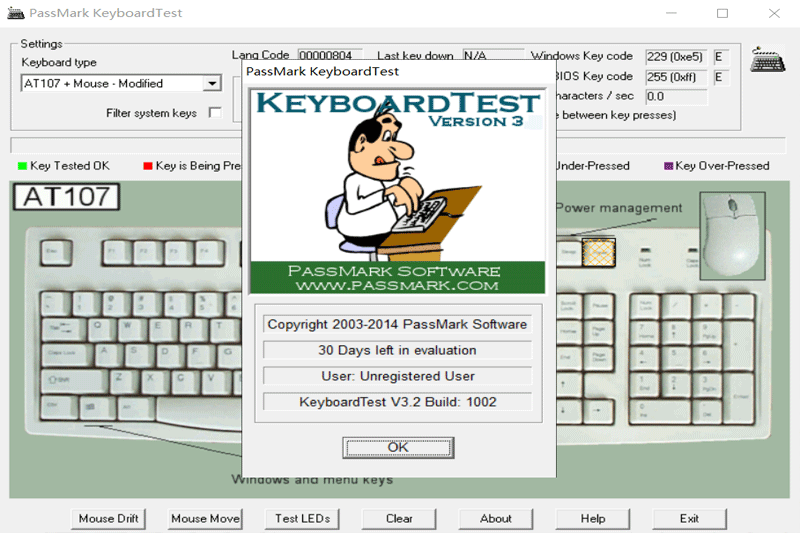Screen dimensions: 800x533
Task: Click the numpad 5 key
Action: pos(676,358)
